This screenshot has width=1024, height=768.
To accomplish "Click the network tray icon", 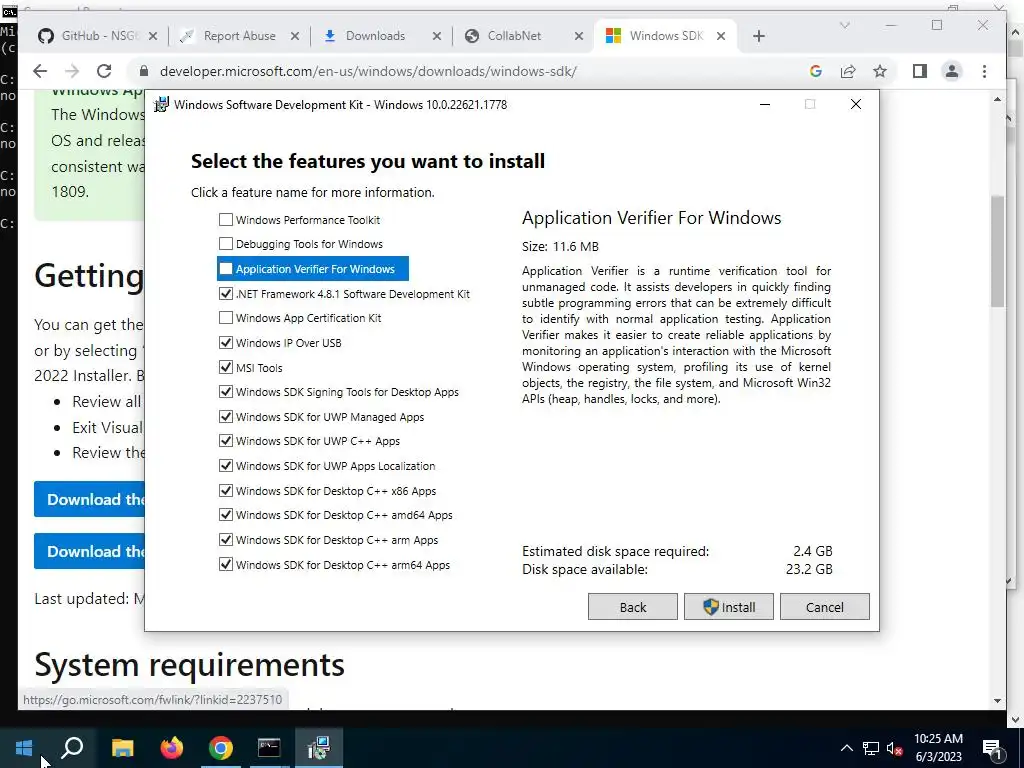I will (x=871, y=748).
